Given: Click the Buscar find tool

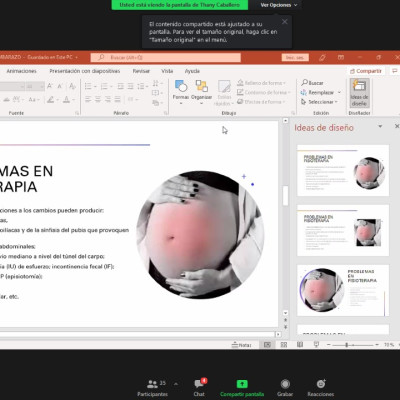Looking at the screenshot, I should (312, 83).
